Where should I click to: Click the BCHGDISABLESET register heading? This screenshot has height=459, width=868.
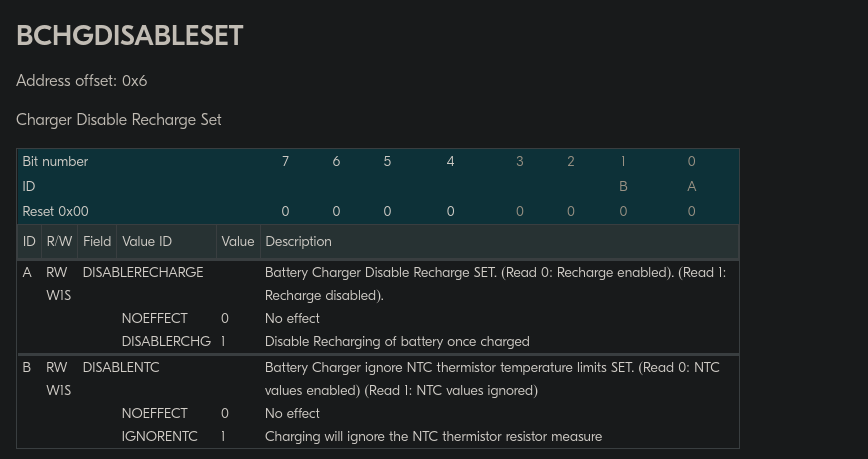[130, 35]
